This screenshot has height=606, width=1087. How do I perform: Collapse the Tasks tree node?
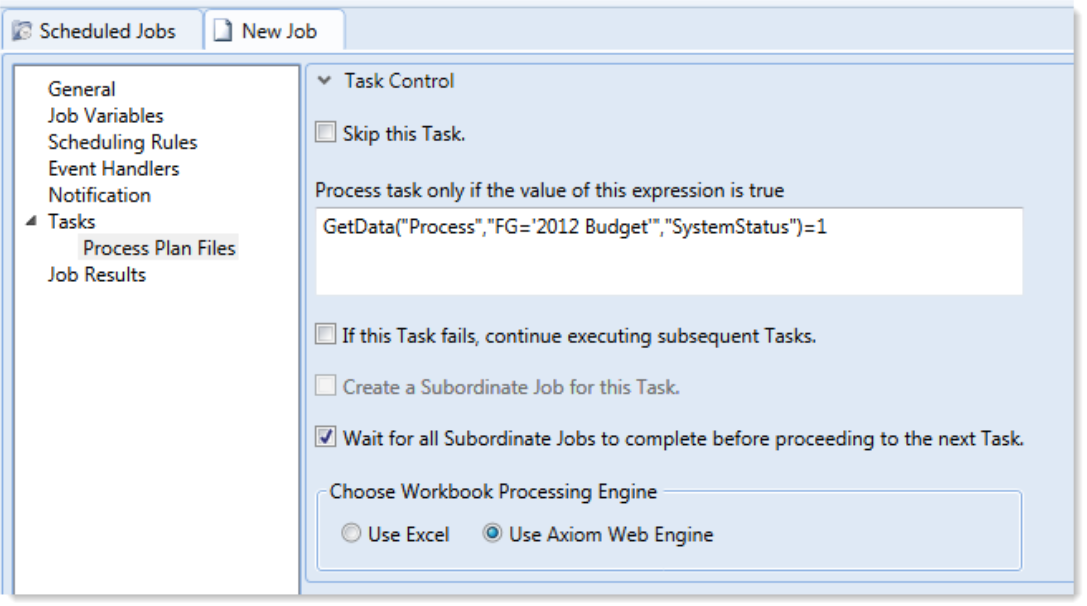click(29, 222)
